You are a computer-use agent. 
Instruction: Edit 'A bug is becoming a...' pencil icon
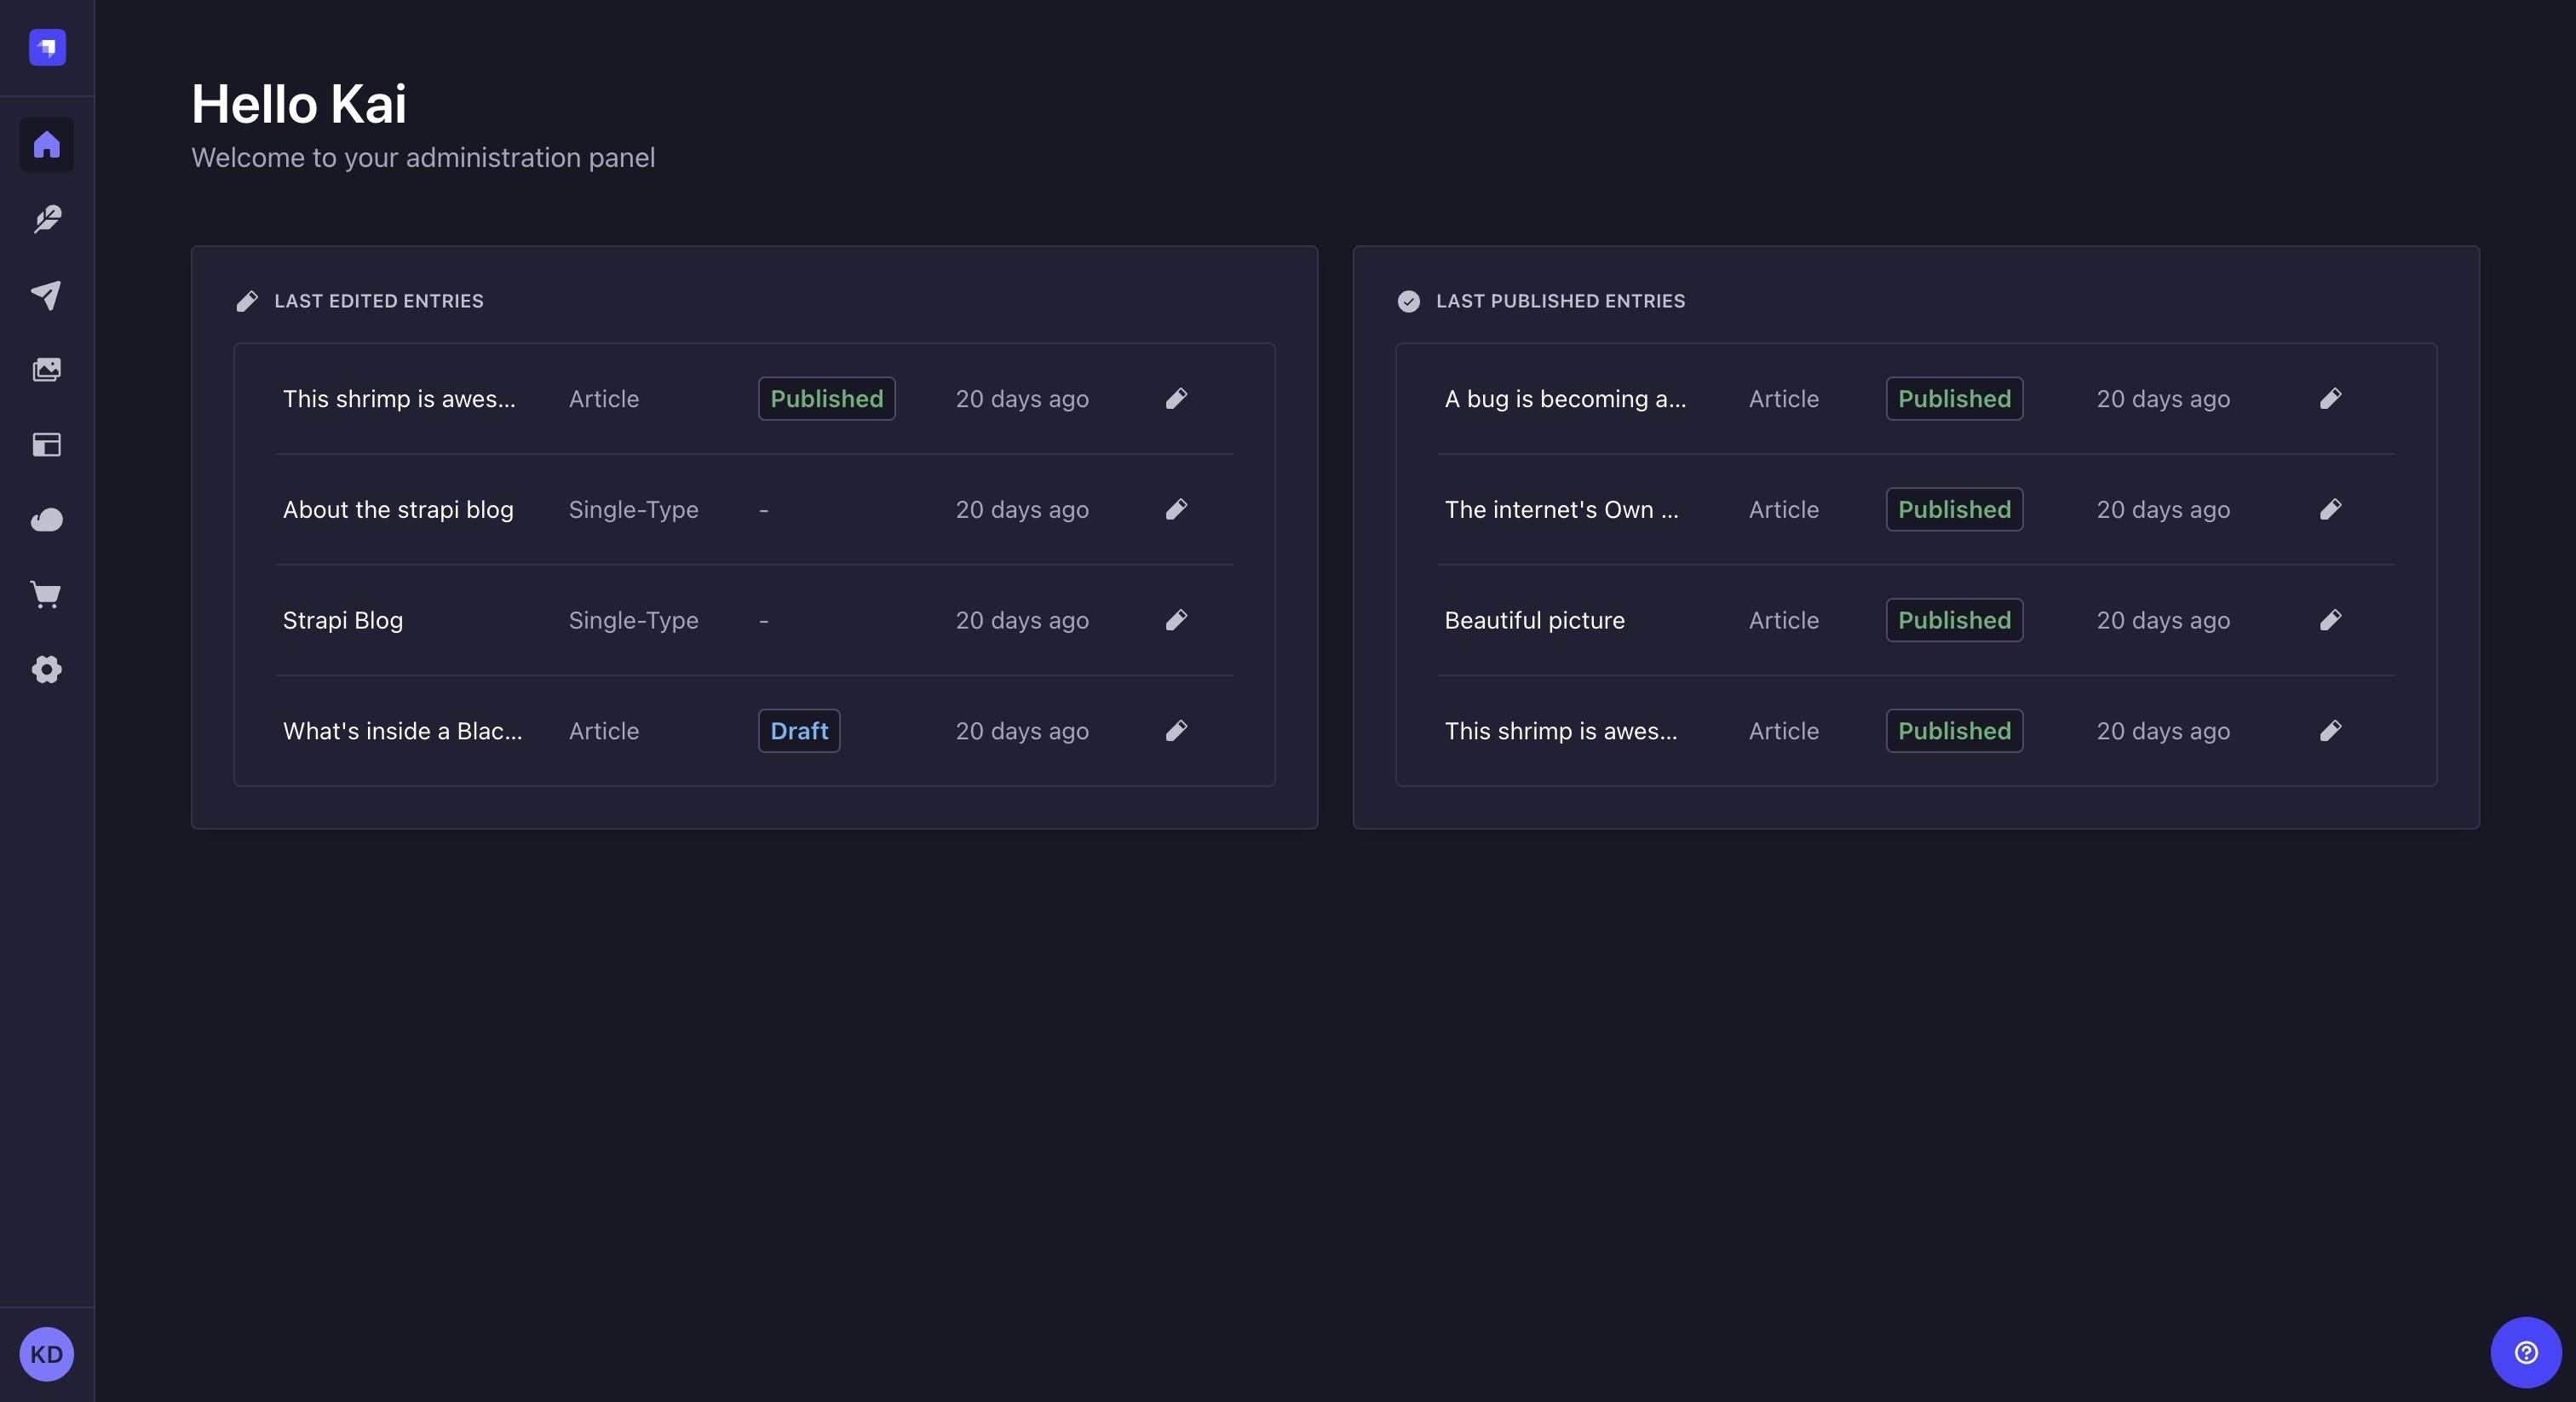pyautogui.click(x=2330, y=399)
